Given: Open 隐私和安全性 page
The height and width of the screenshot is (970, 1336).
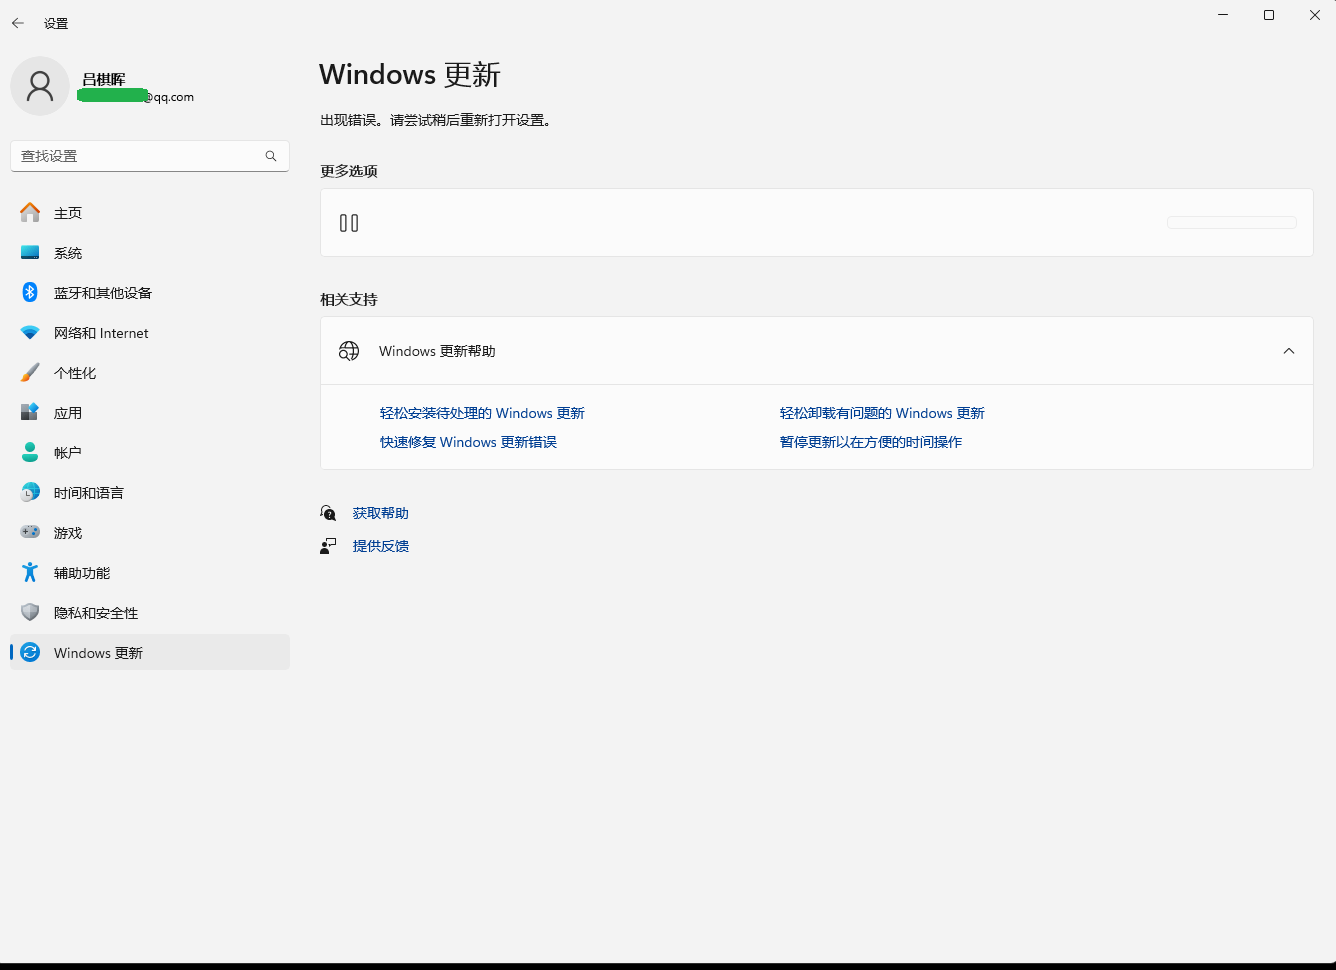Looking at the screenshot, I should click(x=150, y=613).
